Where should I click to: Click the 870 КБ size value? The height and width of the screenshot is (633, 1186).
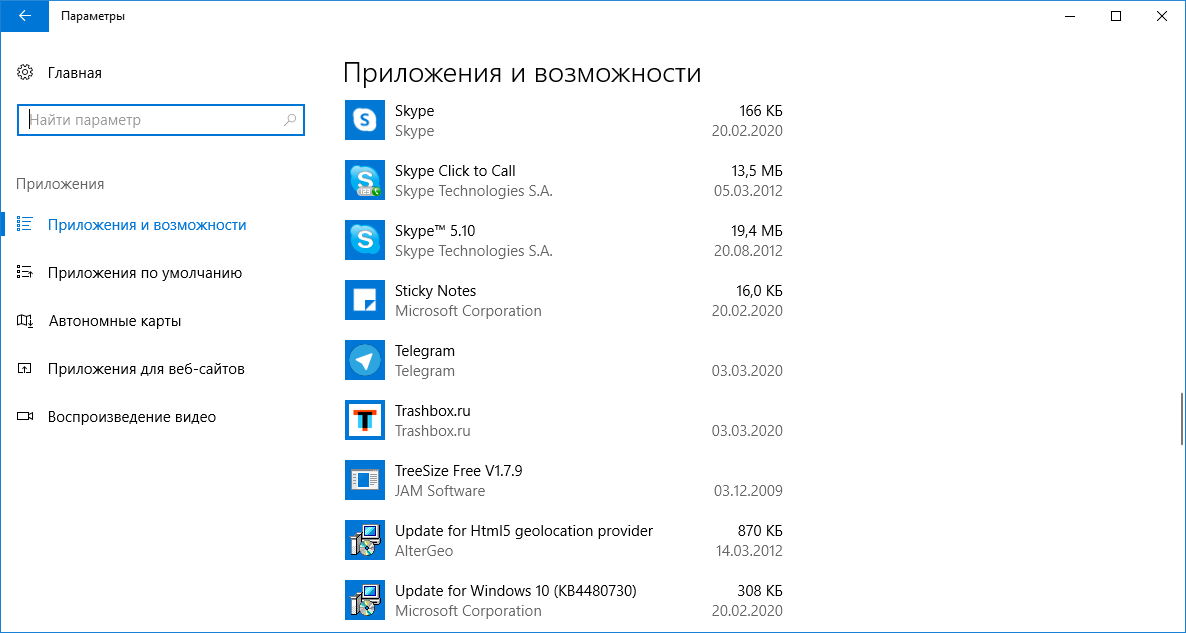pos(760,530)
